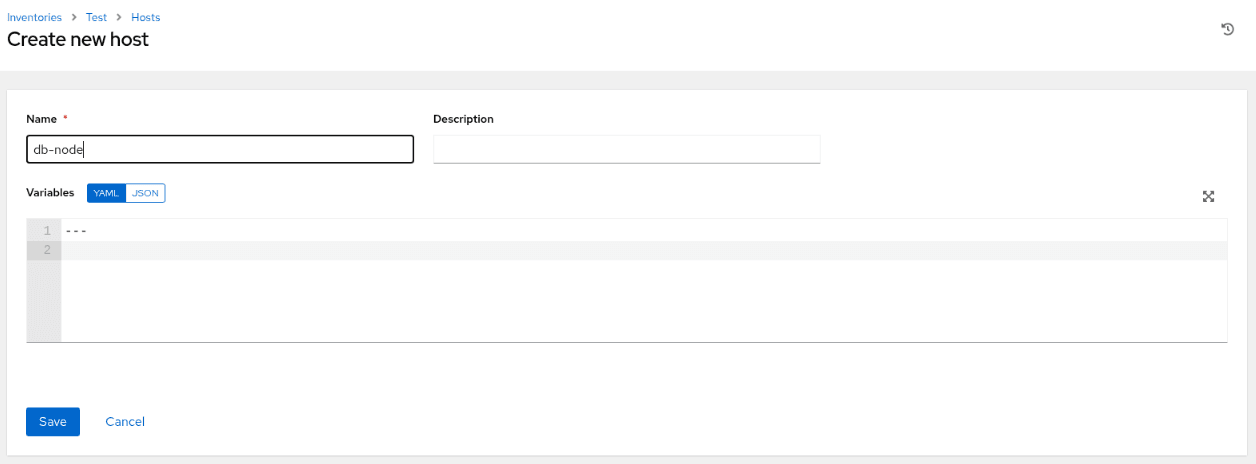Click the chevron after Test breadcrumb
This screenshot has height=464, width=1256.
[x=119, y=18]
